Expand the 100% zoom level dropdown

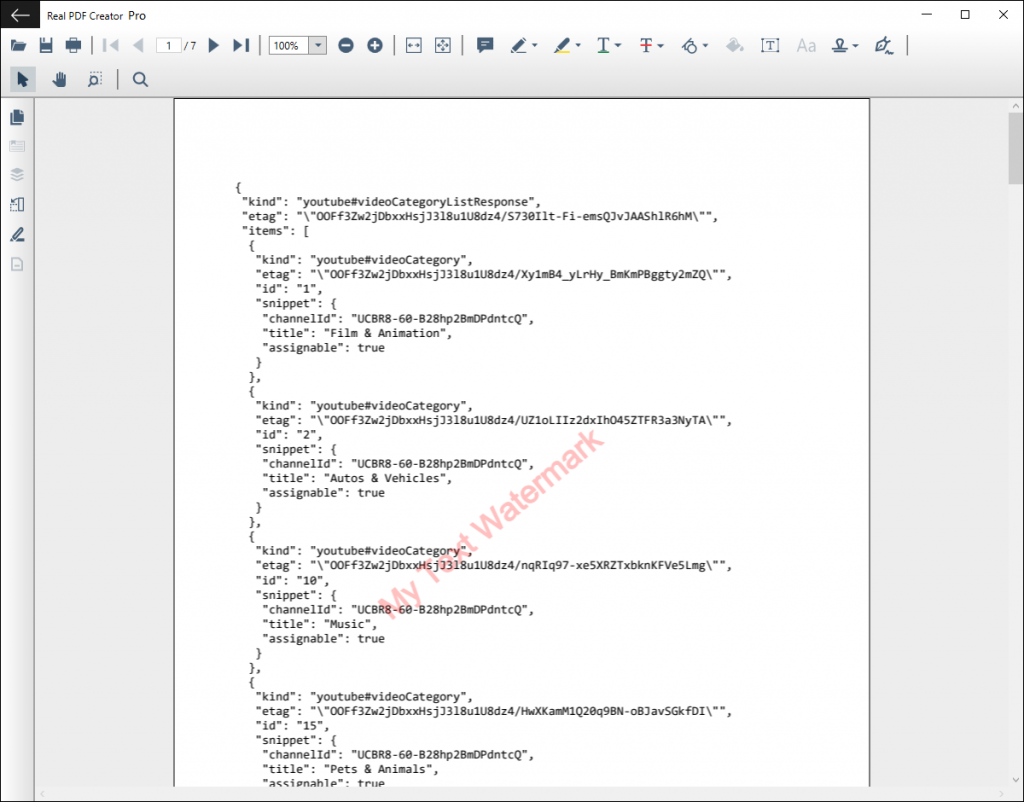(317, 46)
